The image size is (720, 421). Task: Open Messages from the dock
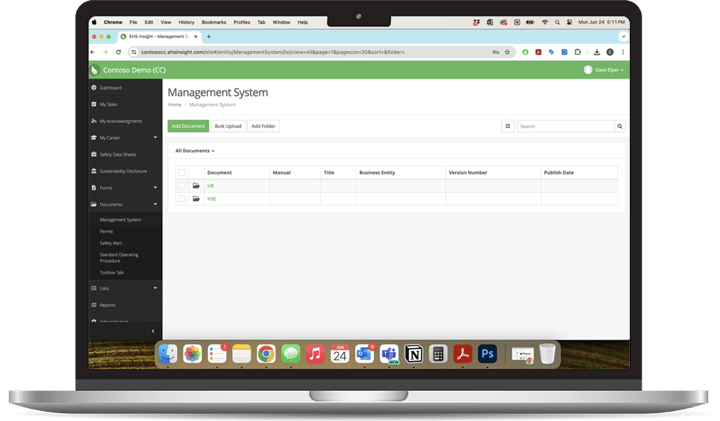click(291, 354)
